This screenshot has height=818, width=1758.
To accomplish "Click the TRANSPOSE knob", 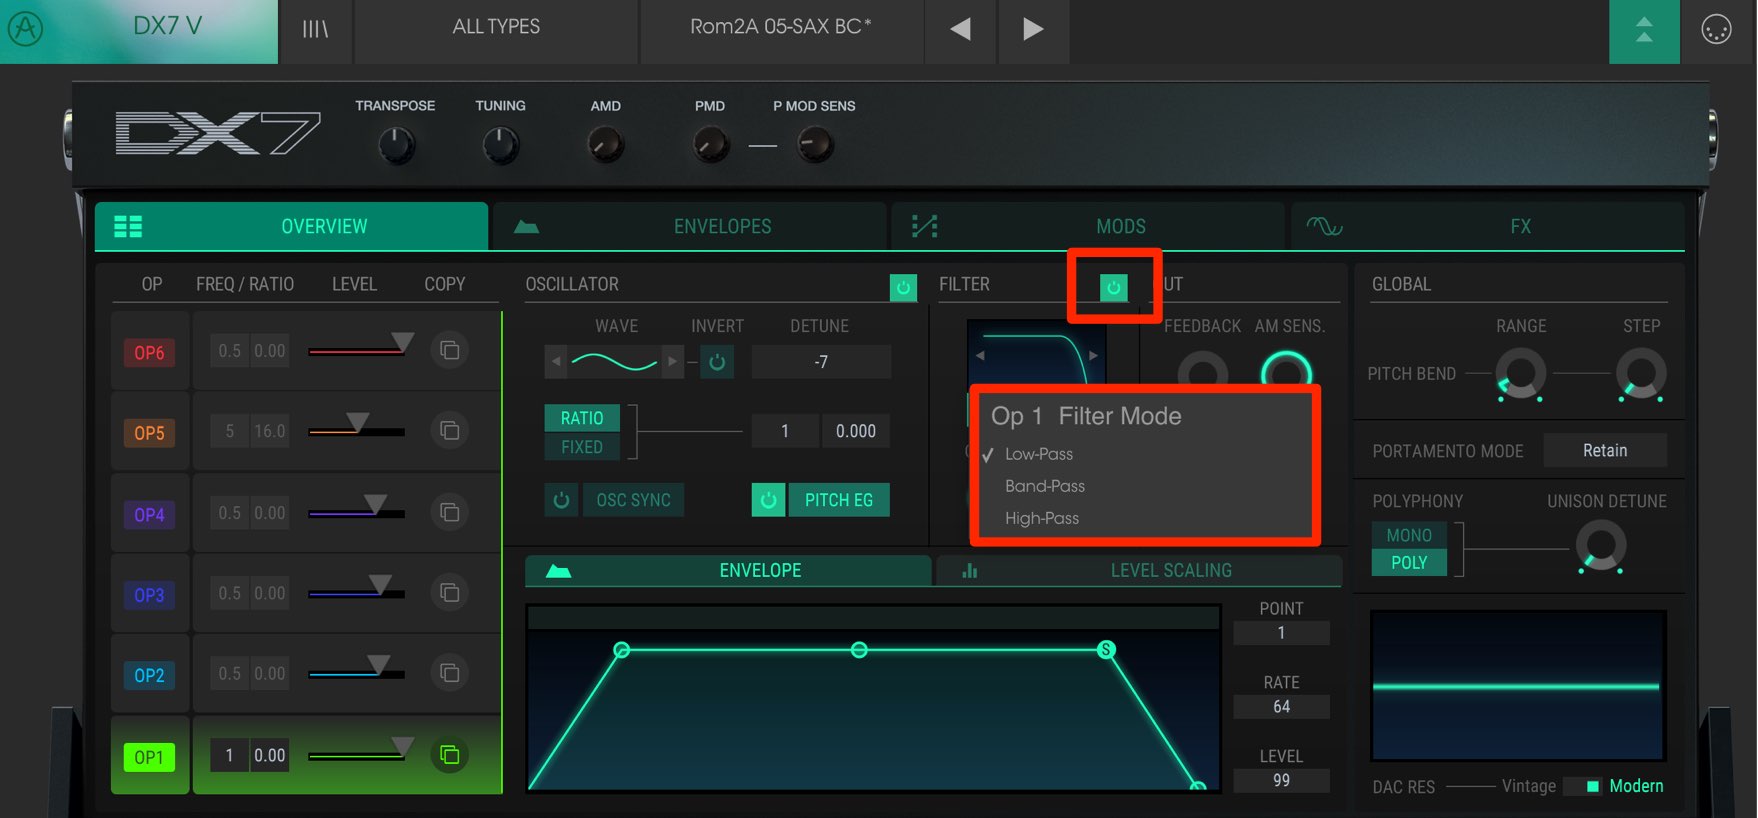I will [x=397, y=146].
